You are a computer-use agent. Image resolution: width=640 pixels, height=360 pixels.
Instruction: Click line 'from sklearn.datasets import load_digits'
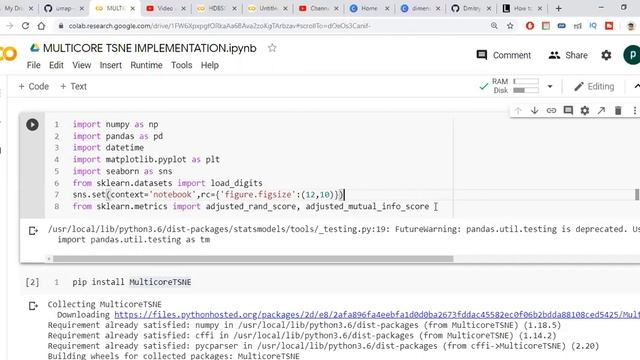point(167,183)
